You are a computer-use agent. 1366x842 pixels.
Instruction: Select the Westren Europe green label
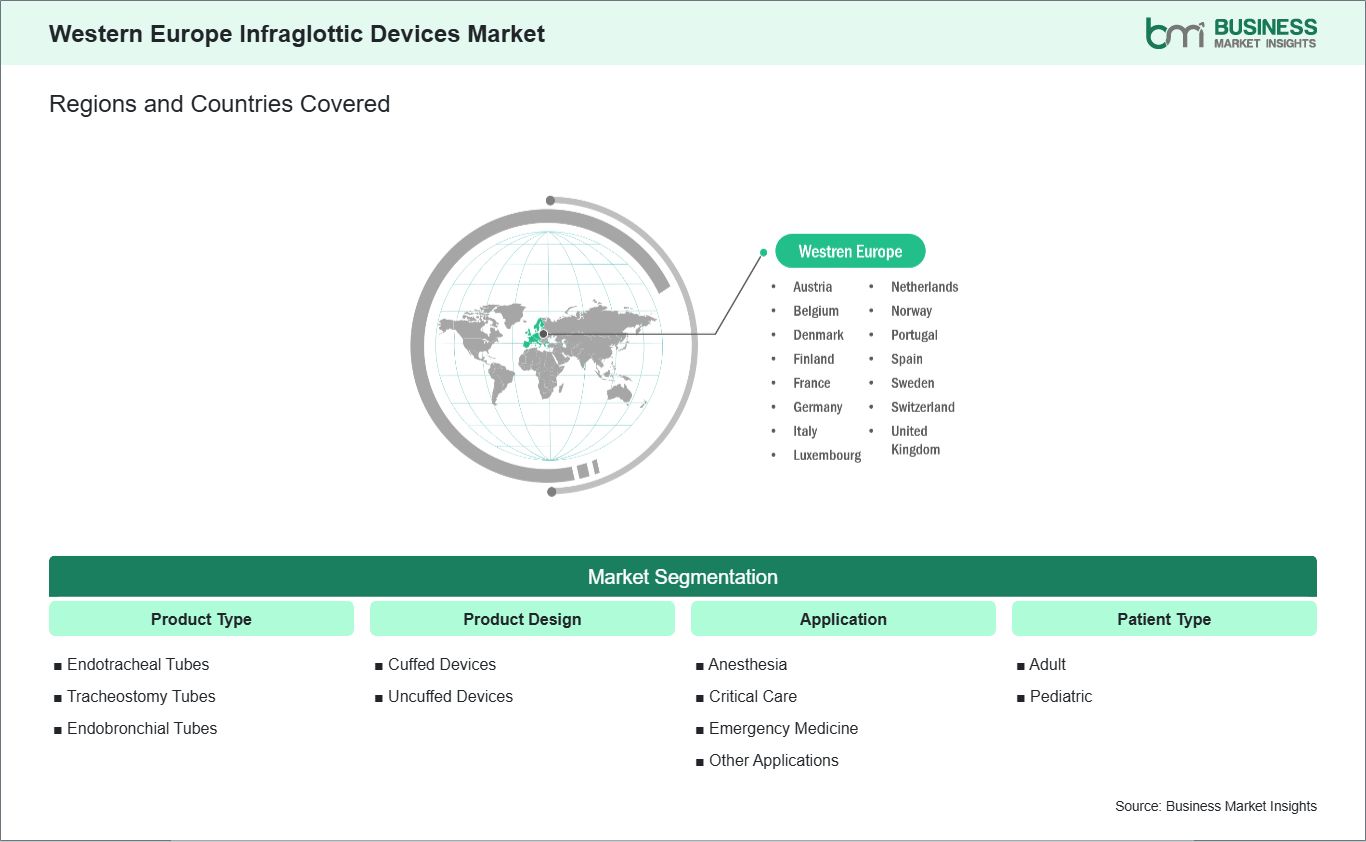point(850,251)
